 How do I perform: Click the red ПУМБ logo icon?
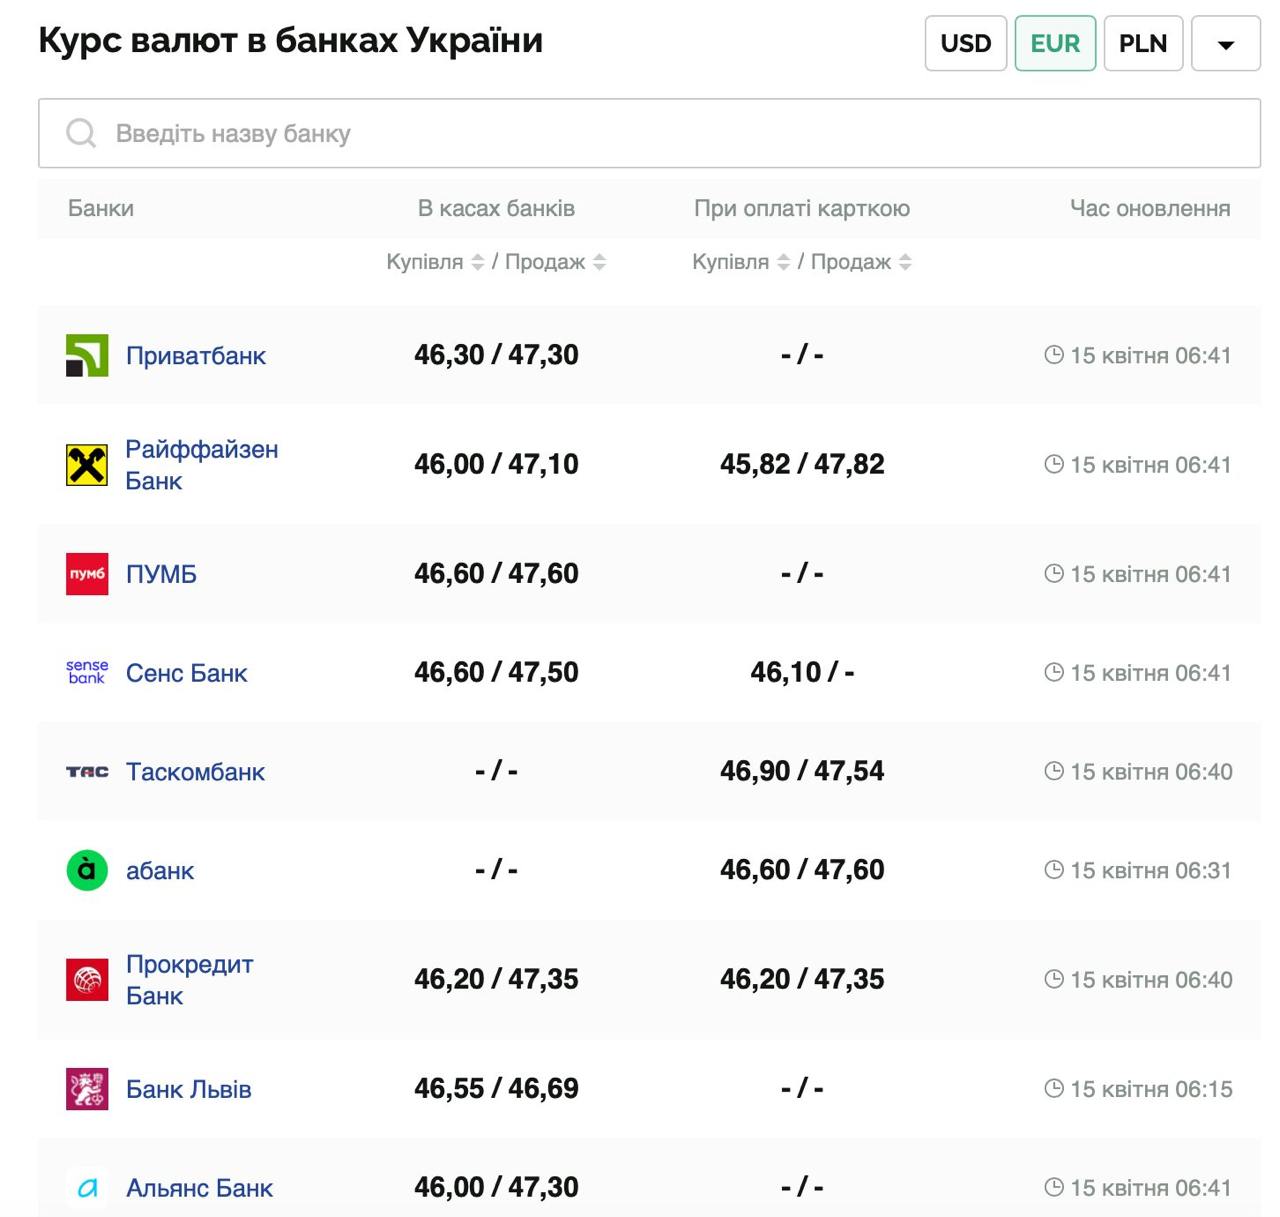click(87, 574)
